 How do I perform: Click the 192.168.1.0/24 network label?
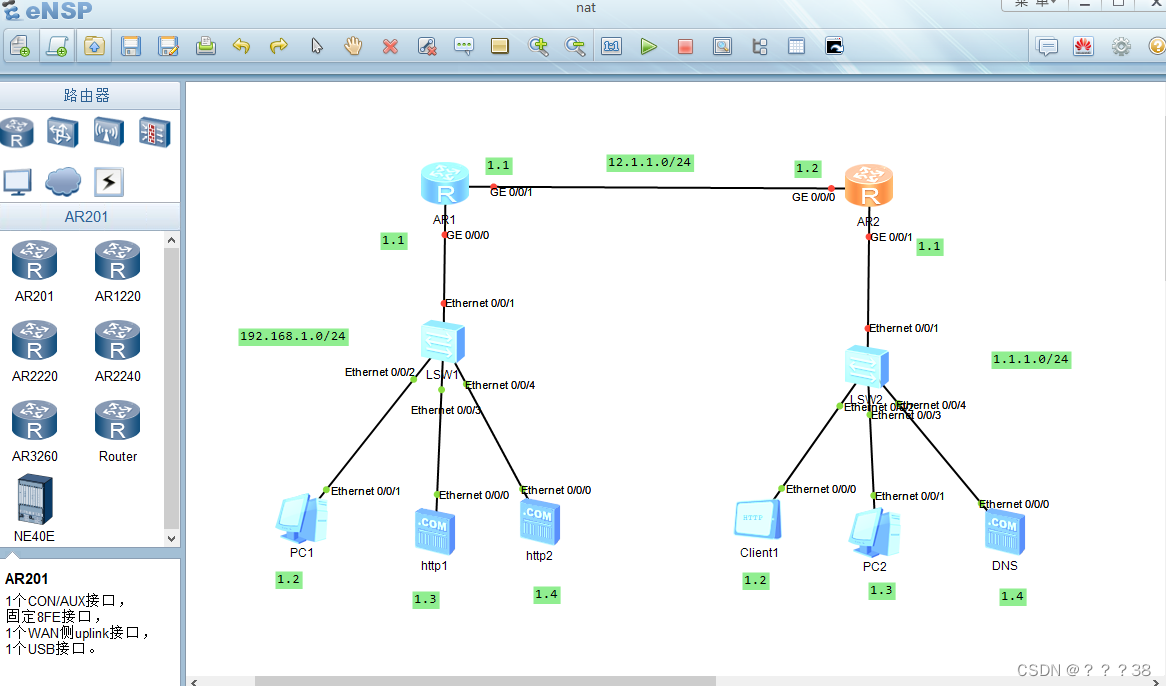pos(293,336)
